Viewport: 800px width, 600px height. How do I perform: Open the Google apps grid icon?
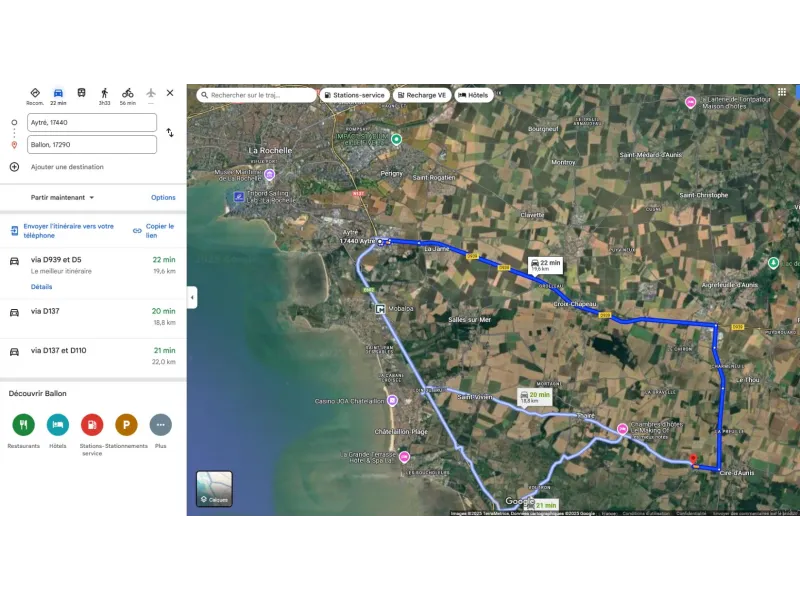(x=782, y=92)
